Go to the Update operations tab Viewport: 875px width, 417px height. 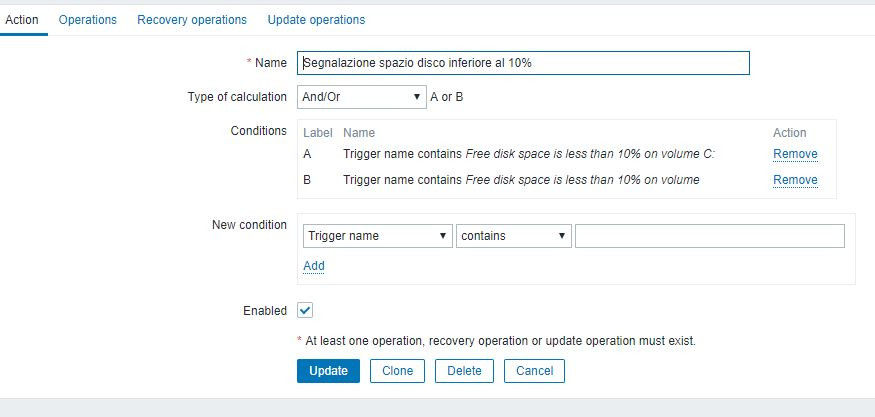pyautogui.click(x=316, y=20)
